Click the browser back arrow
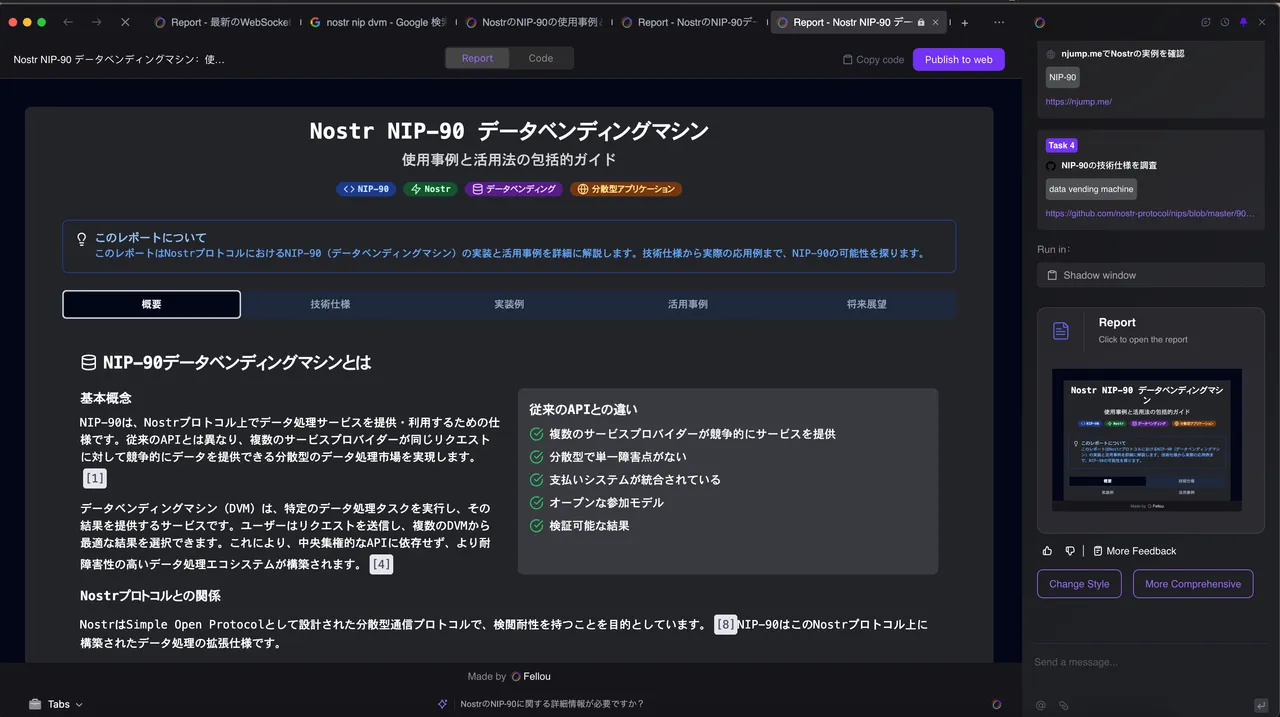Viewport: 1280px width, 717px height. coord(68,22)
